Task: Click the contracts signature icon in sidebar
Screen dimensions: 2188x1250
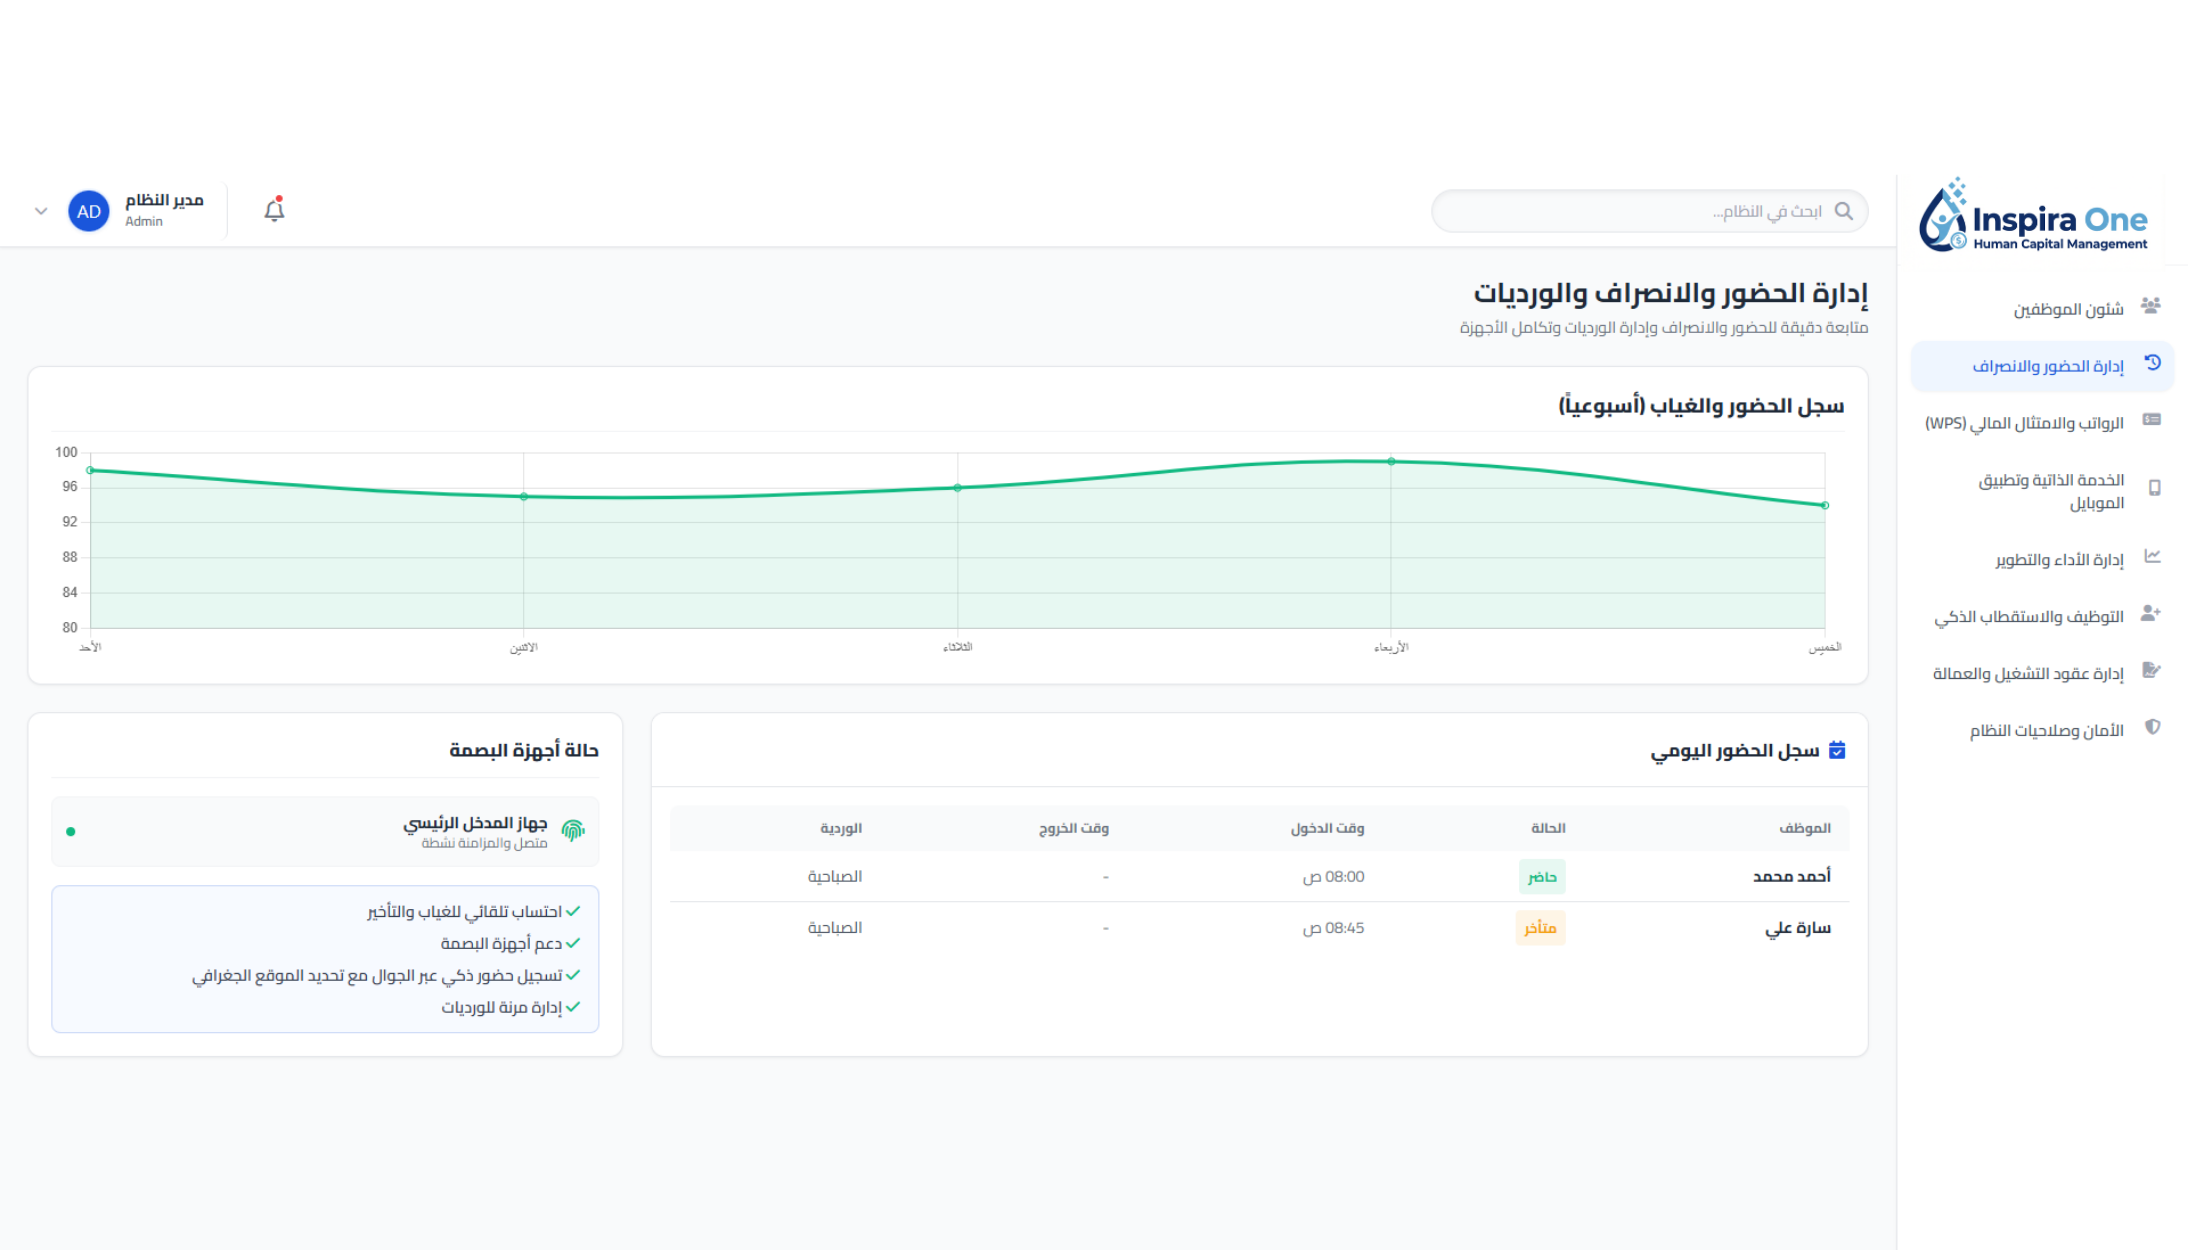Action: 2152,670
